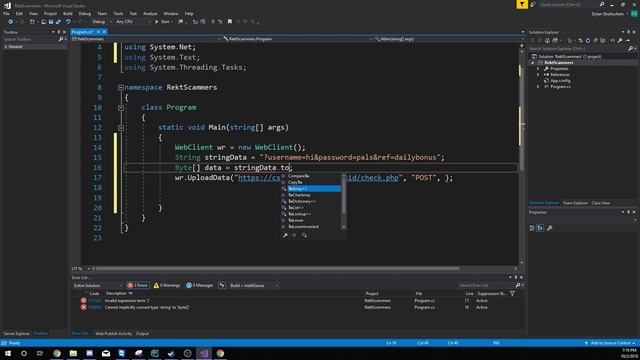
Task: Collapse the namespace RektScammers code block
Action: [x=121, y=87]
